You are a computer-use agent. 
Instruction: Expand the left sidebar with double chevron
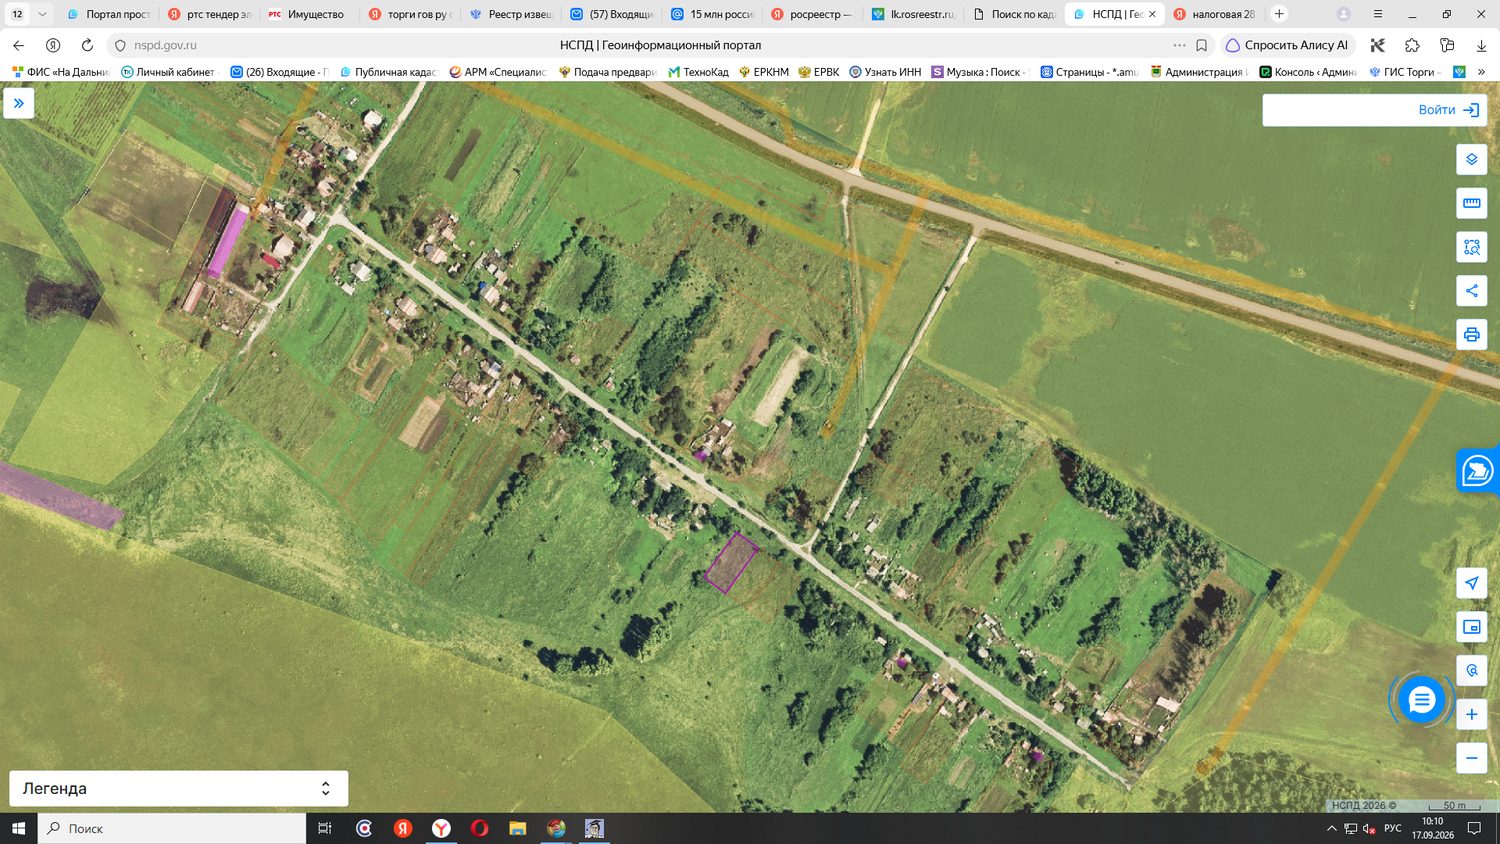click(19, 103)
